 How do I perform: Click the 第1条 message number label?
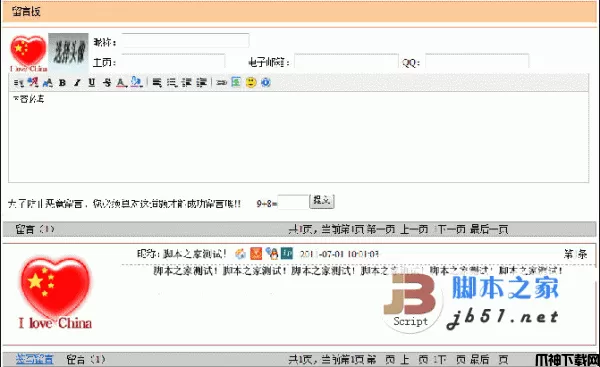point(576,254)
